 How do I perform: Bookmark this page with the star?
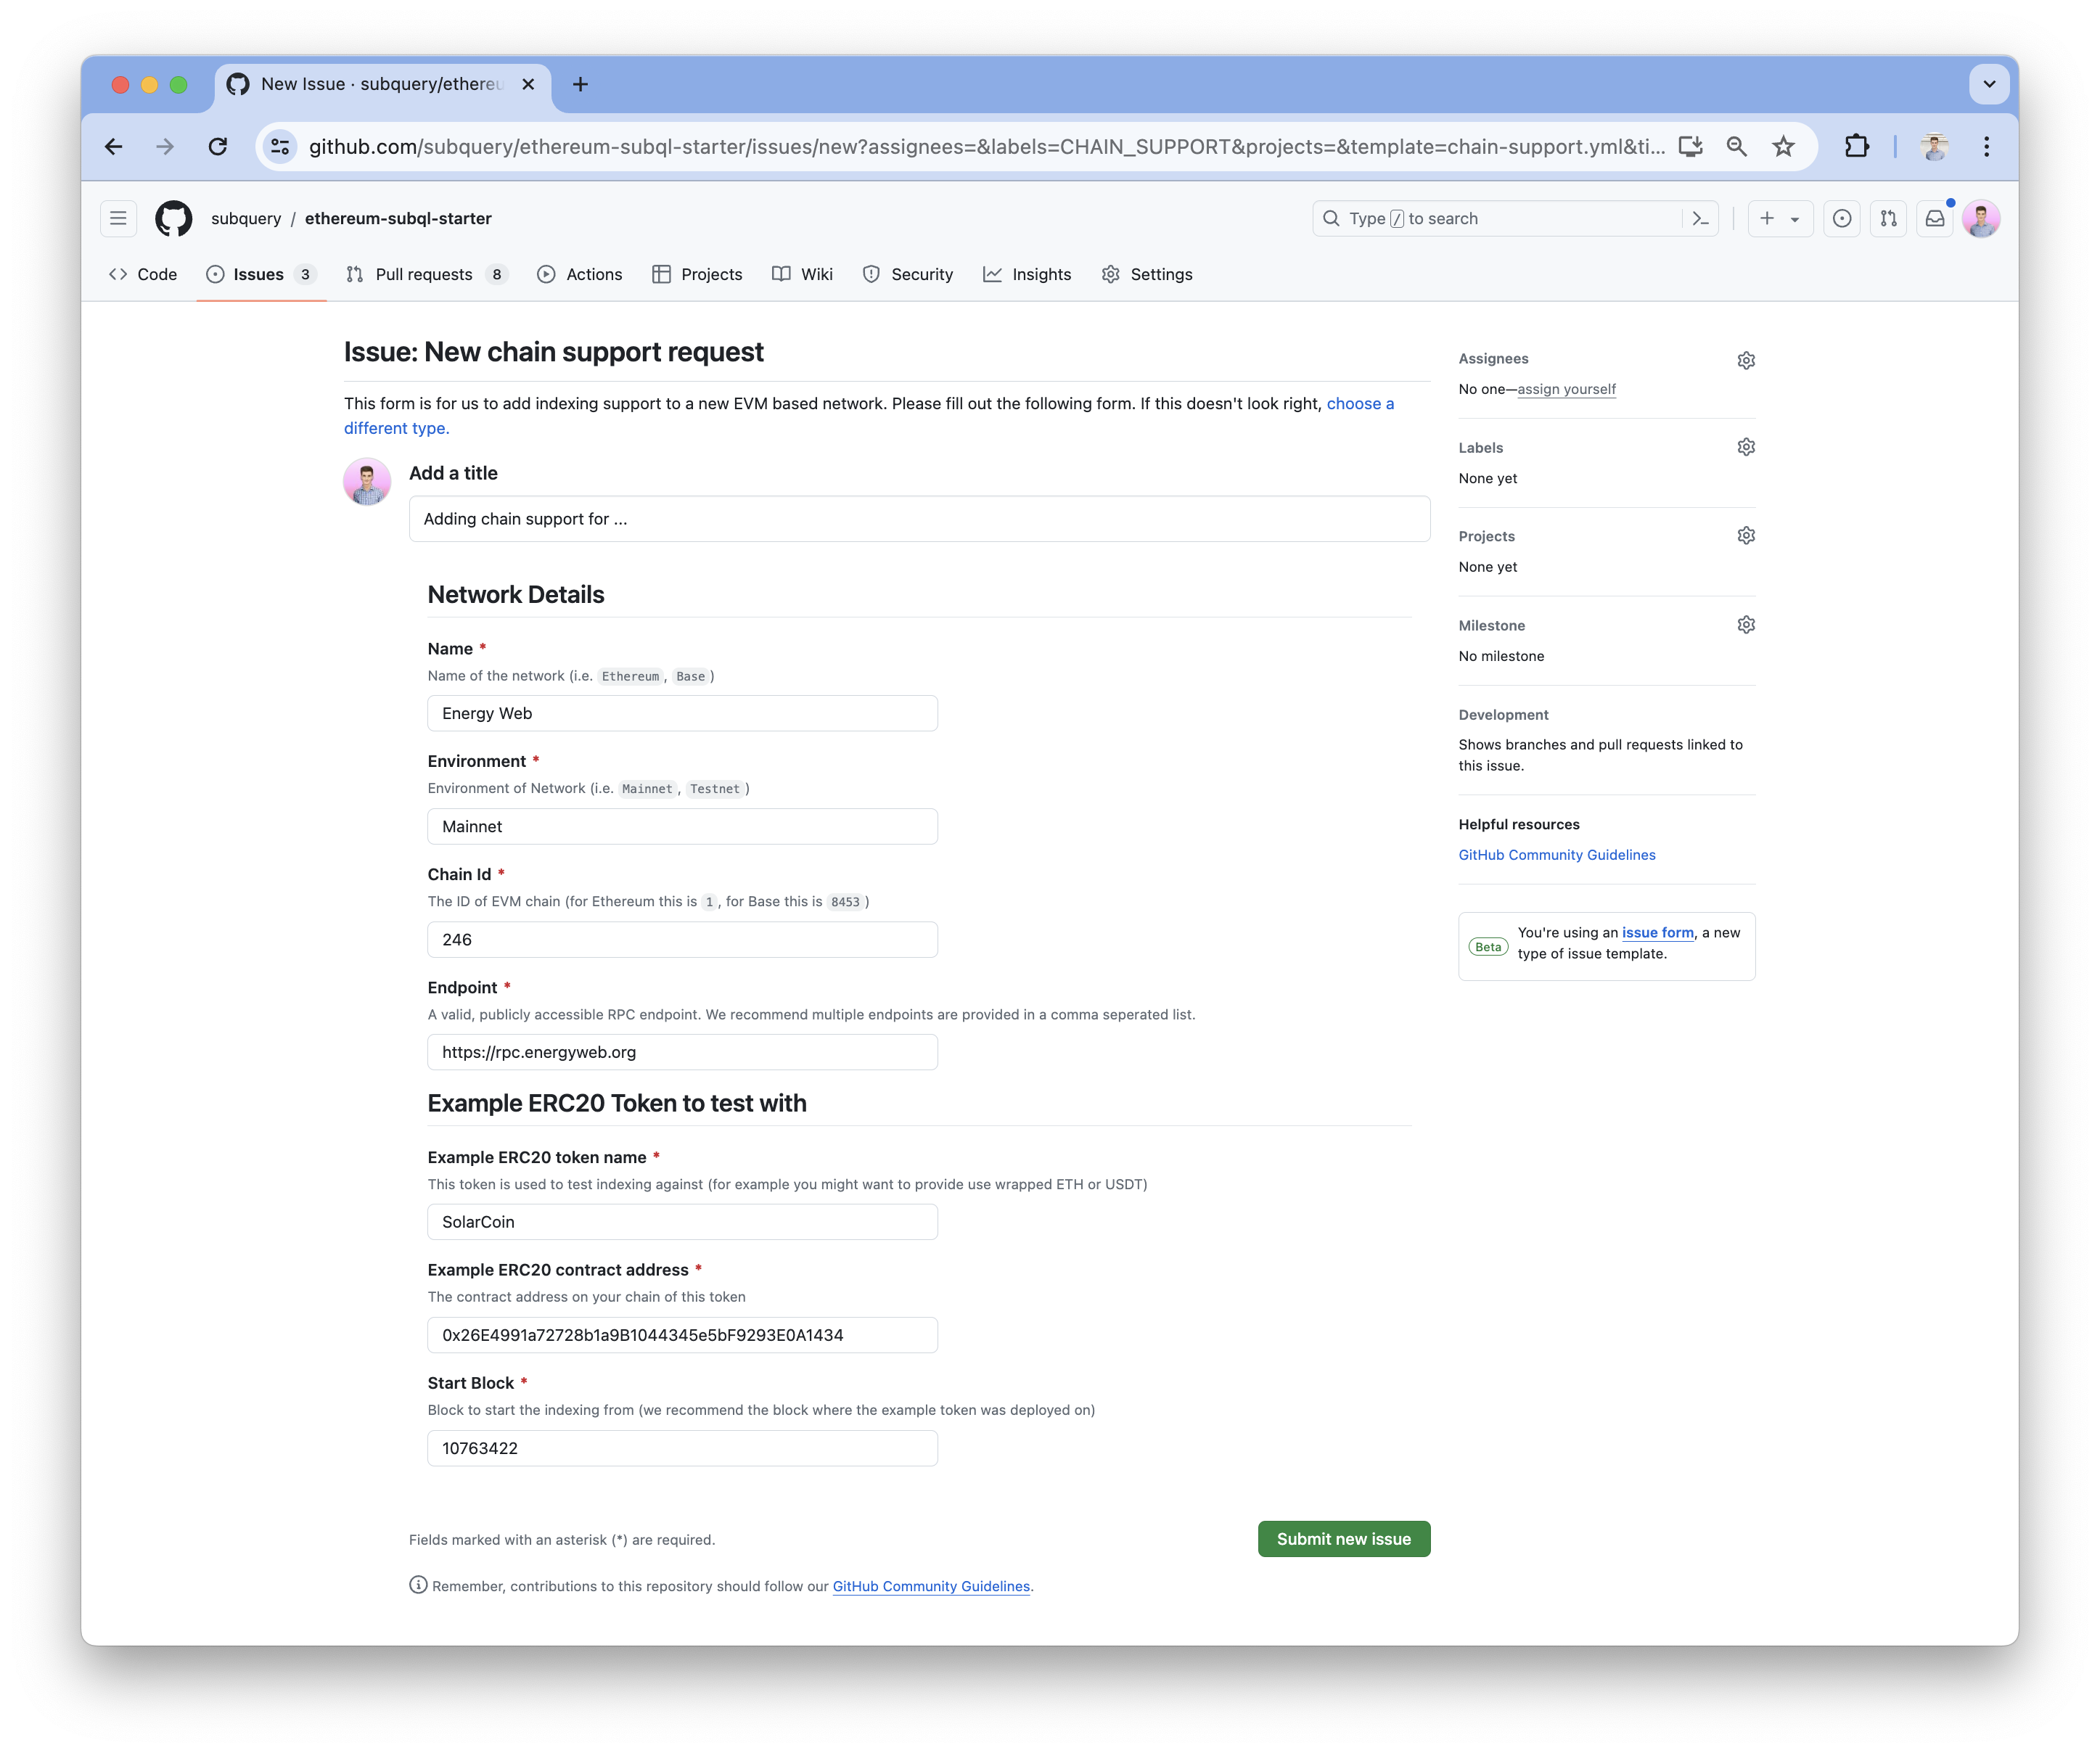(1783, 147)
